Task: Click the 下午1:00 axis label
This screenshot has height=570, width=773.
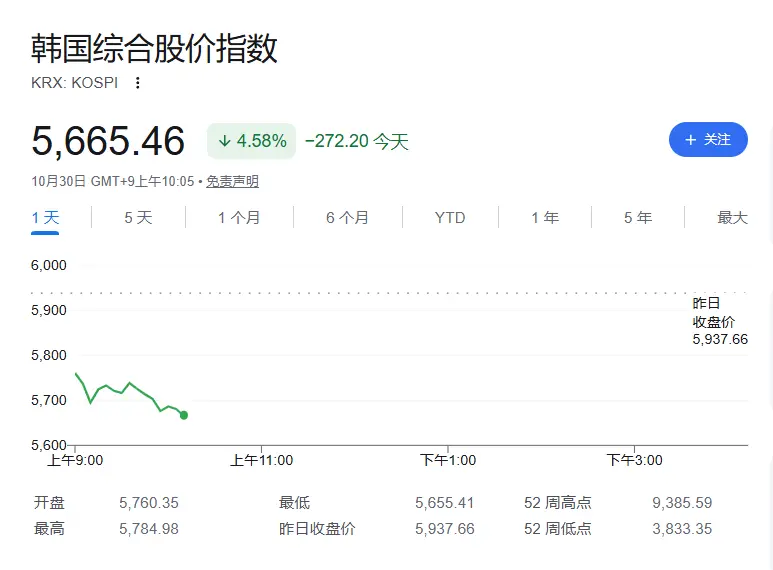Action: pyautogui.click(x=448, y=460)
